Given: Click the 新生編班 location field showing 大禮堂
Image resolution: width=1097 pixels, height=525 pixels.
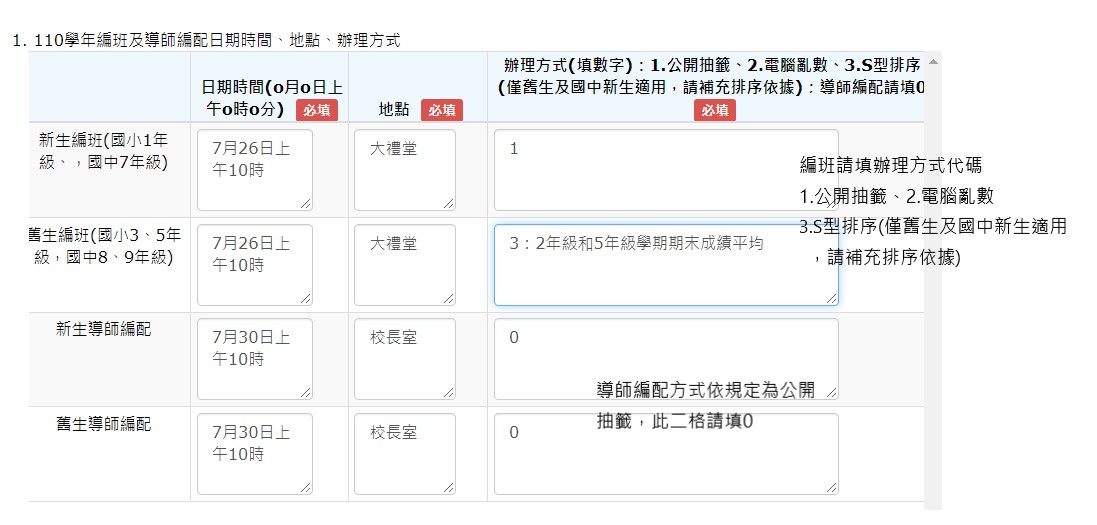Looking at the screenshot, I should pyautogui.click(x=404, y=169).
